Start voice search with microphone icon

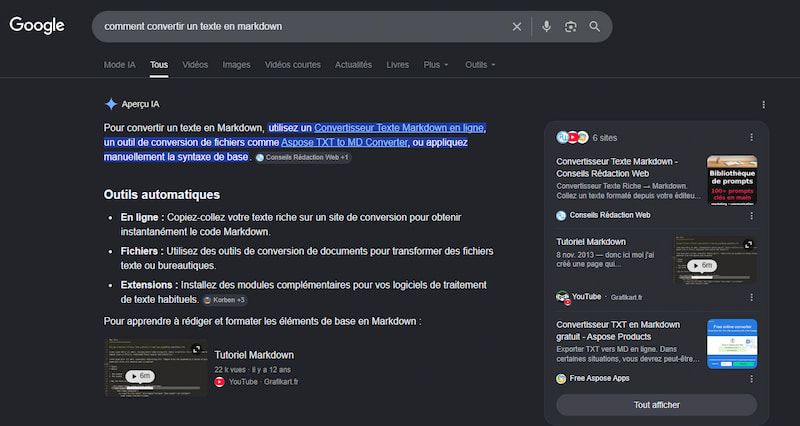pyautogui.click(x=546, y=27)
